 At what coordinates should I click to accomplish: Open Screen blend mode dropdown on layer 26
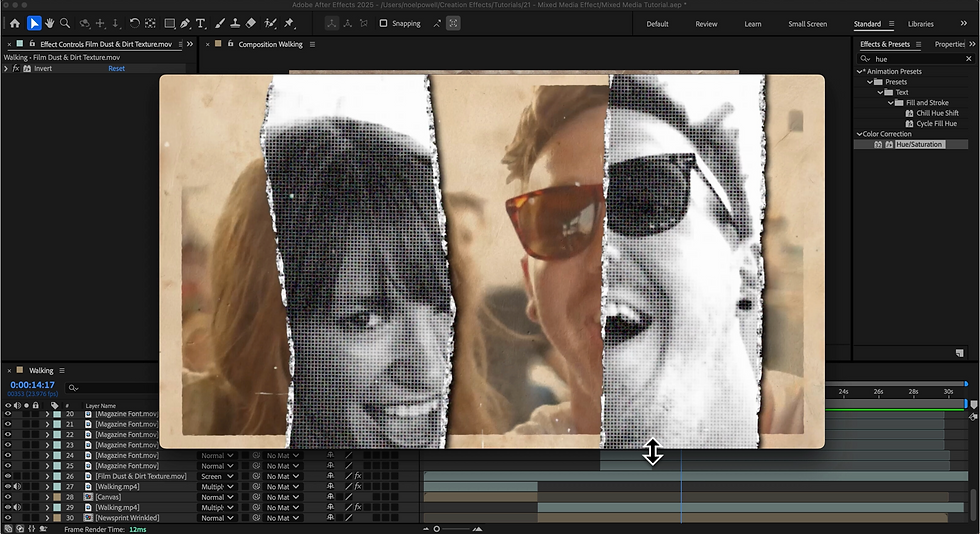click(217, 476)
